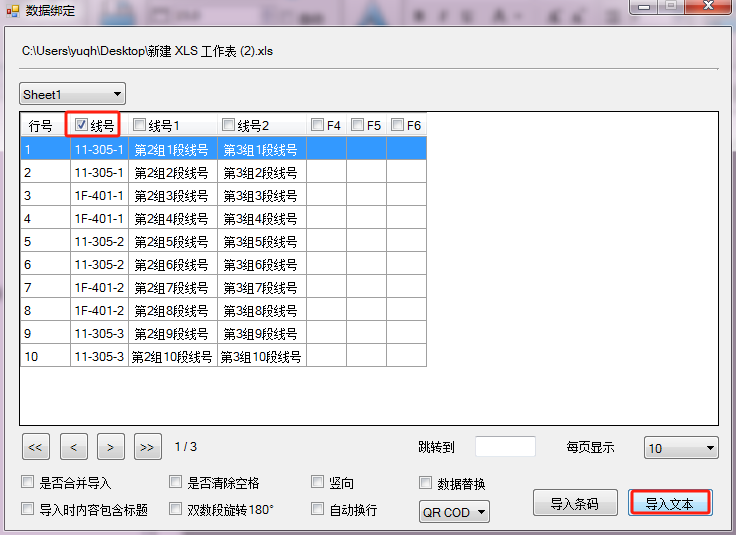
Task: Select row 10 number cell
Action: click(x=46, y=356)
